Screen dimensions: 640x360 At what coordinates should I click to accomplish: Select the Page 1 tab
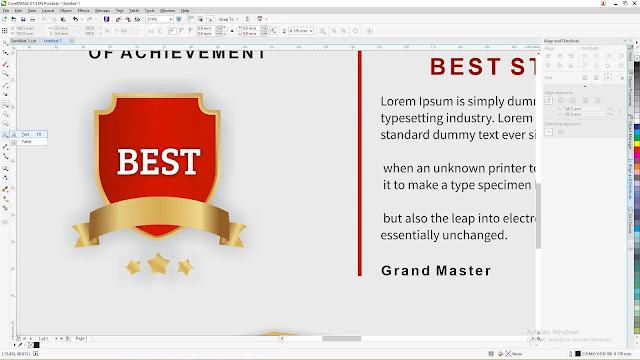[81, 338]
